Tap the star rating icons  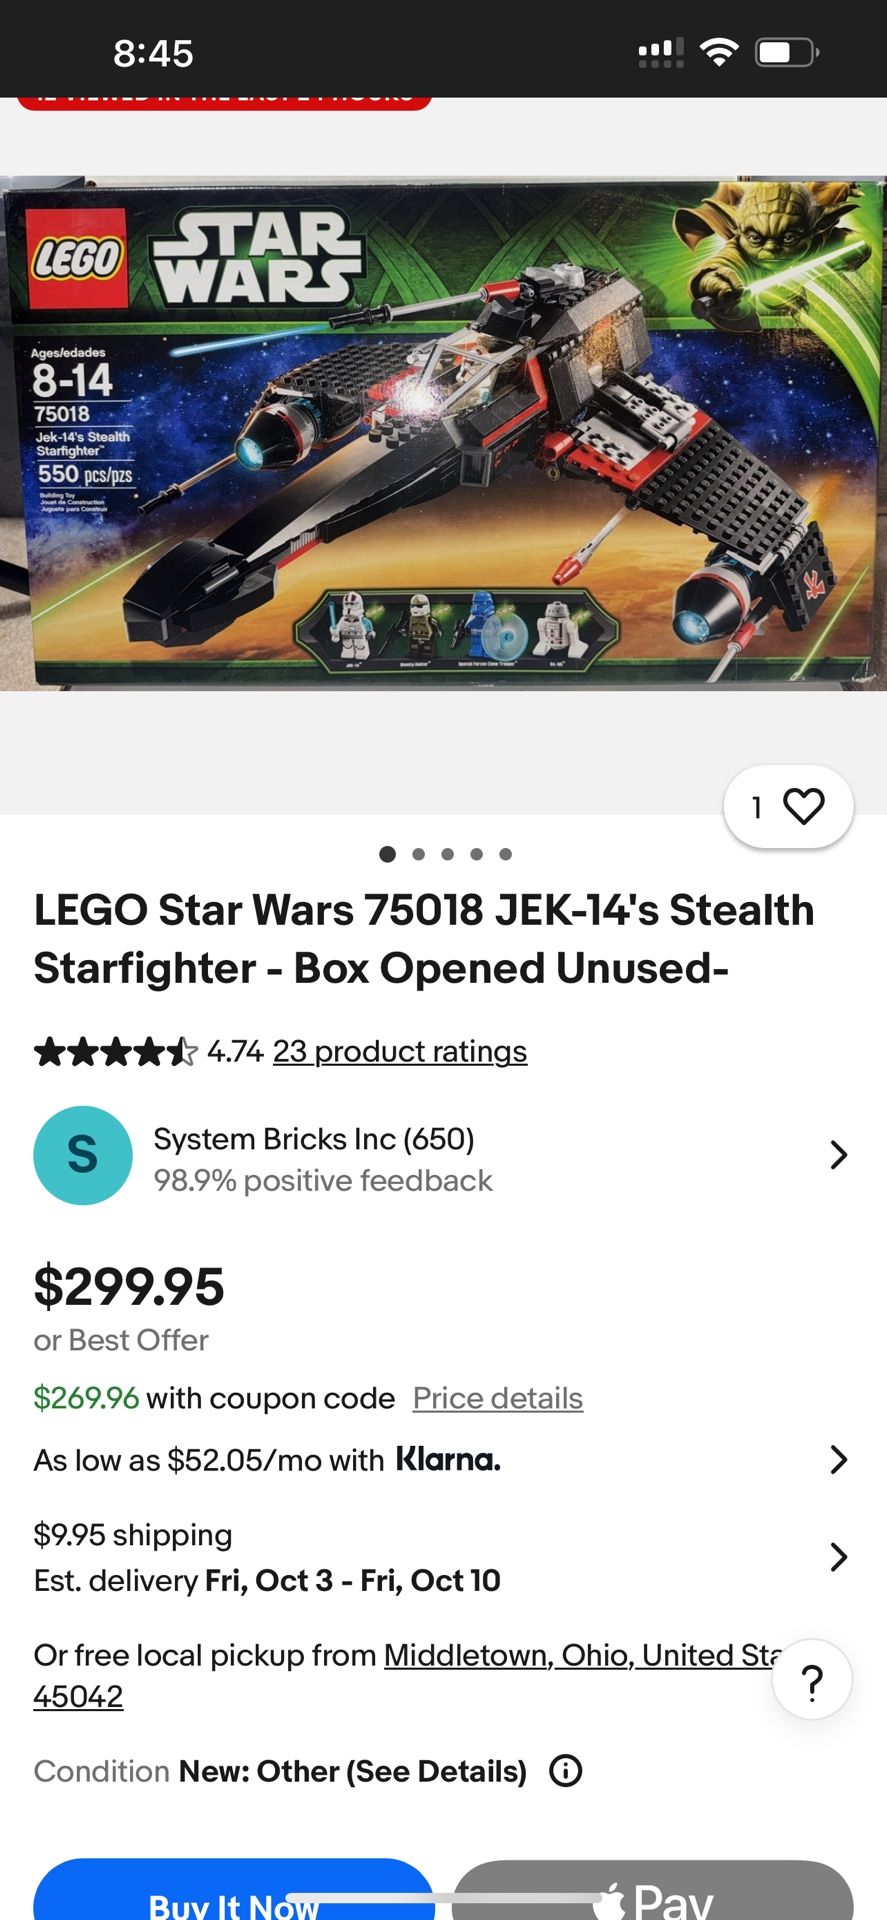click(115, 1052)
